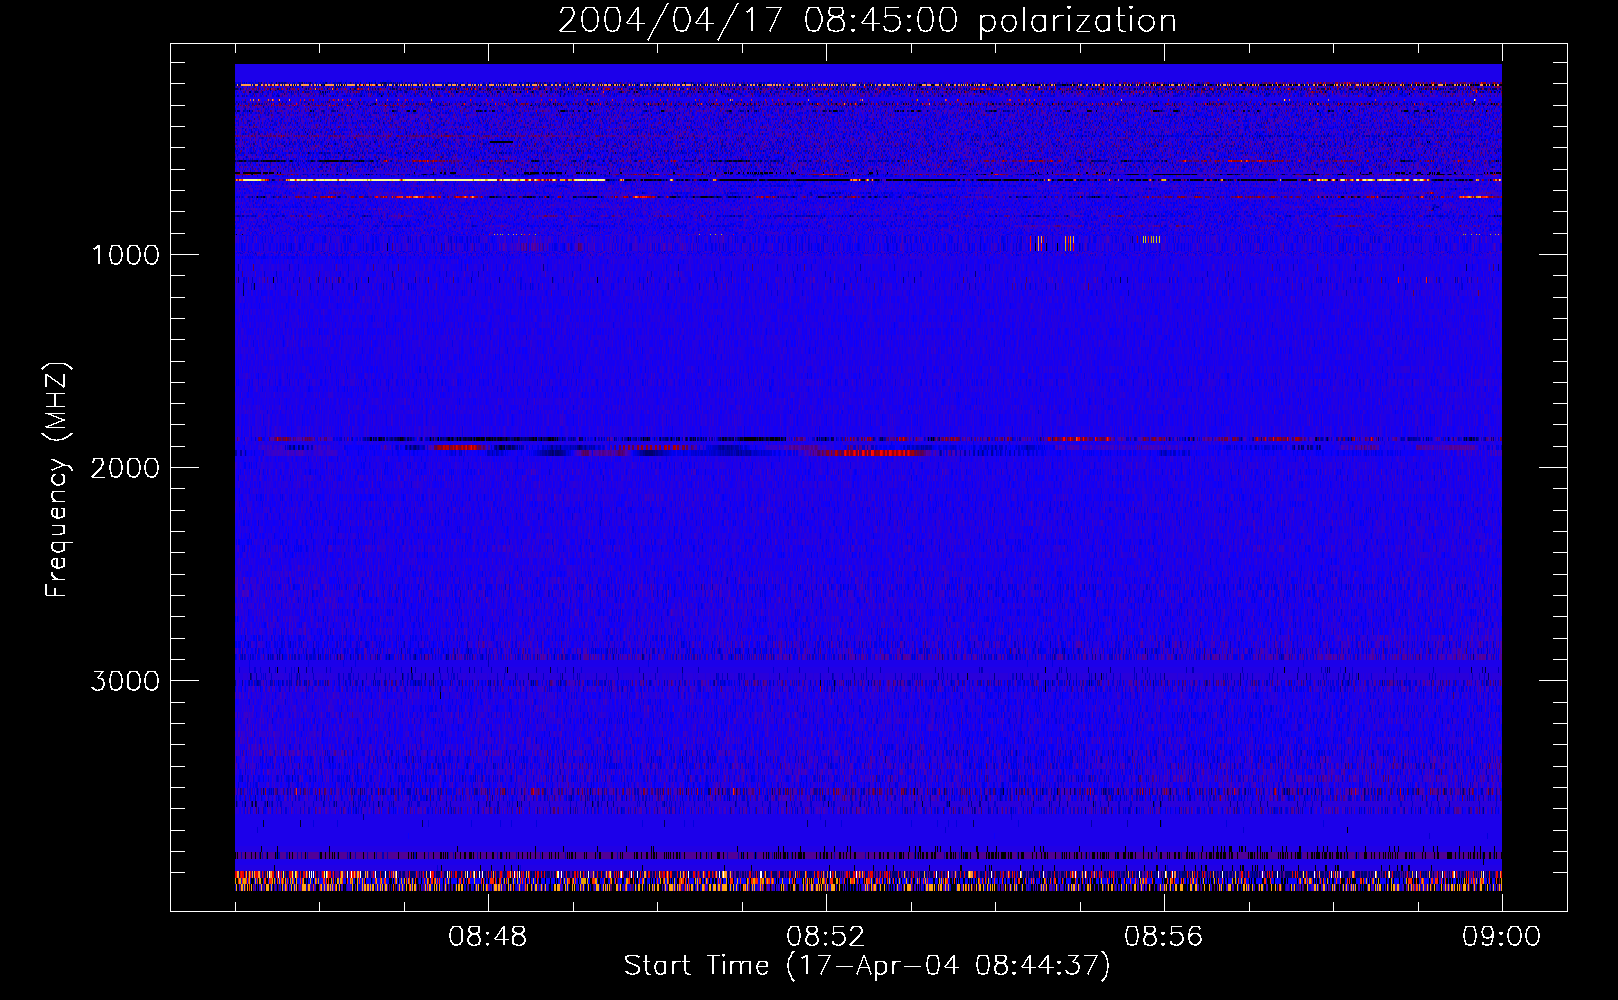Click the 08:52 time tick label
Image resolution: width=1618 pixels, height=1000 pixels.
[x=826, y=937]
